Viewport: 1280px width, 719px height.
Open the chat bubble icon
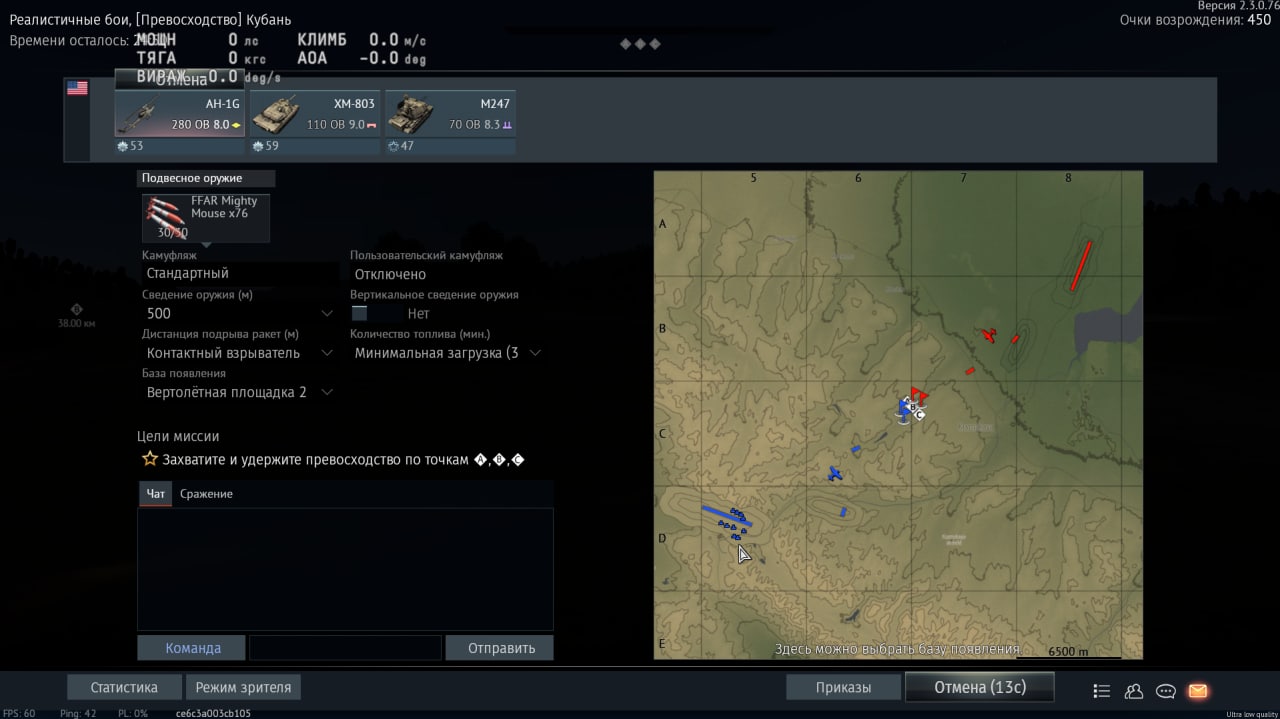click(x=1165, y=691)
